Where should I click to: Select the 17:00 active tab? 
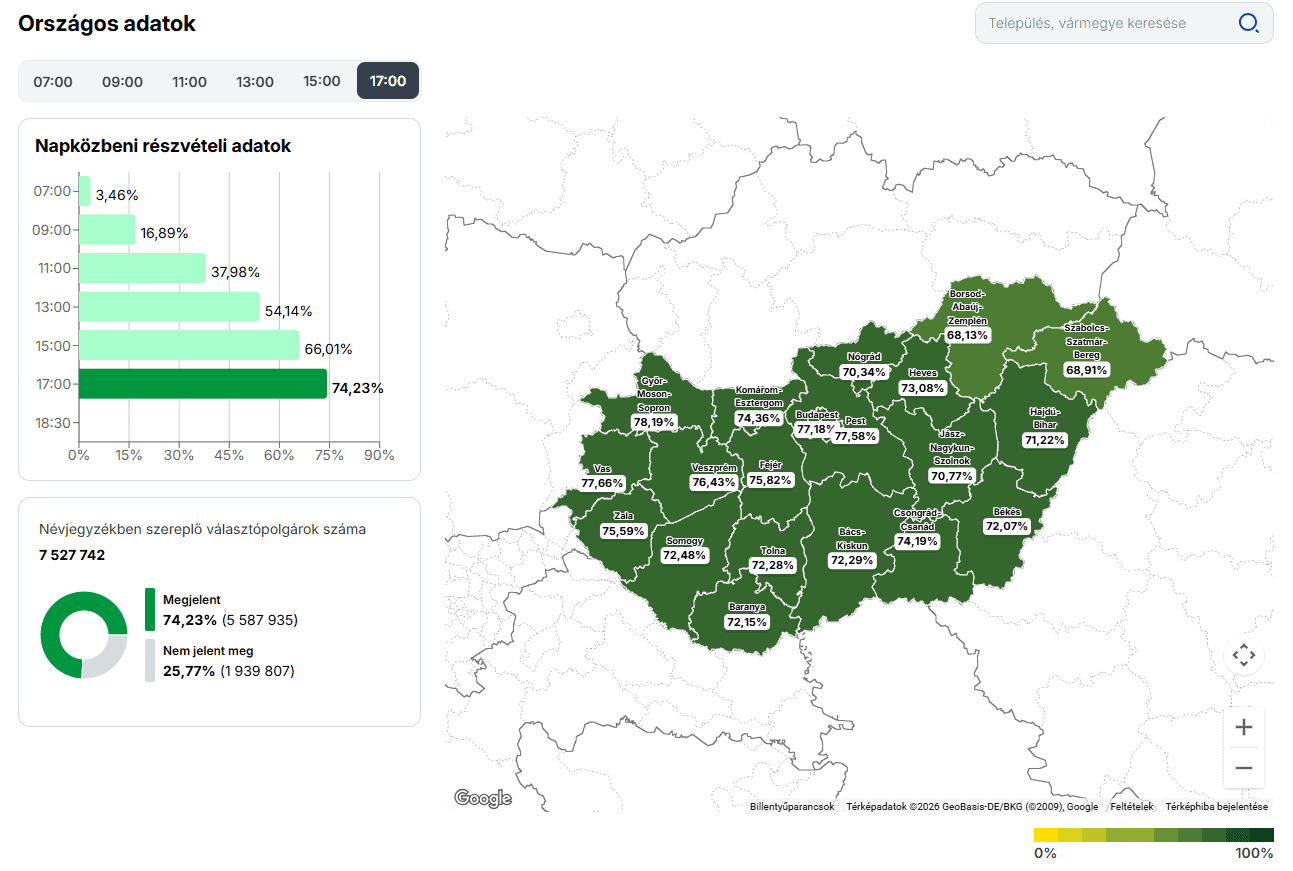tap(388, 82)
